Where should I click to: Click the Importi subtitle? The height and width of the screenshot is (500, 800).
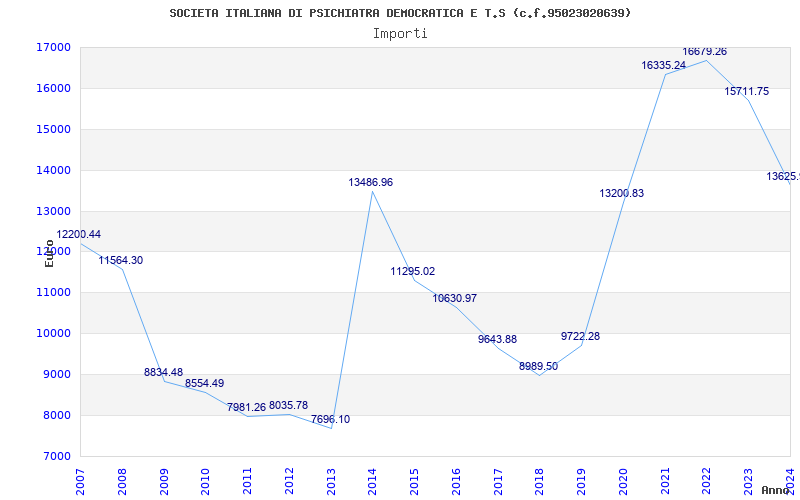[x=400, y=34]
